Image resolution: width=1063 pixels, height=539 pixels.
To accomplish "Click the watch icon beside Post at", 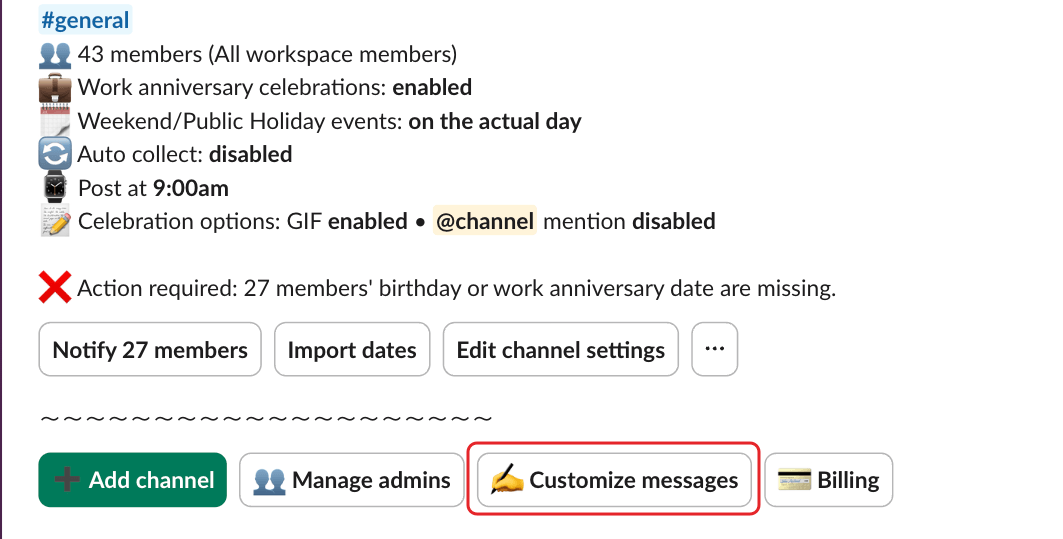I will pos(55,188).
